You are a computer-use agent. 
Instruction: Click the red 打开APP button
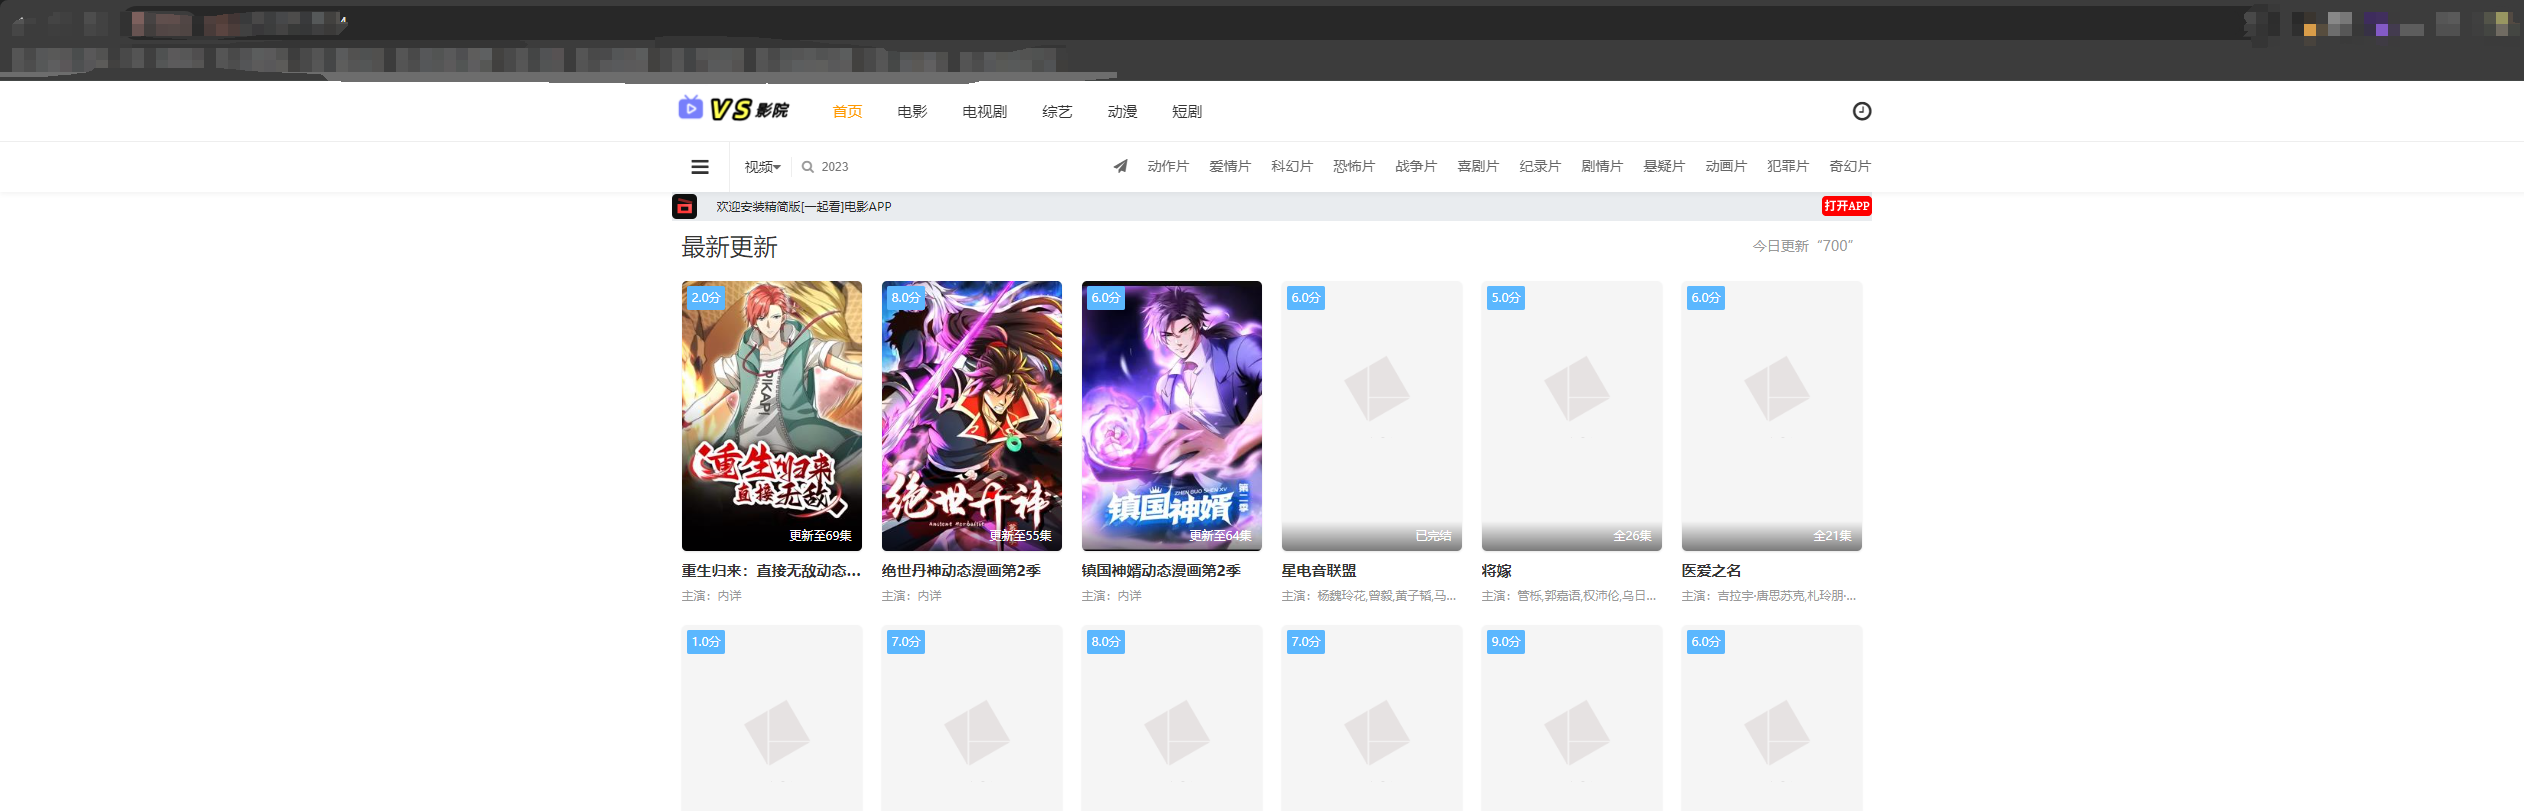pyautogui.click(x=1846, y=206)
